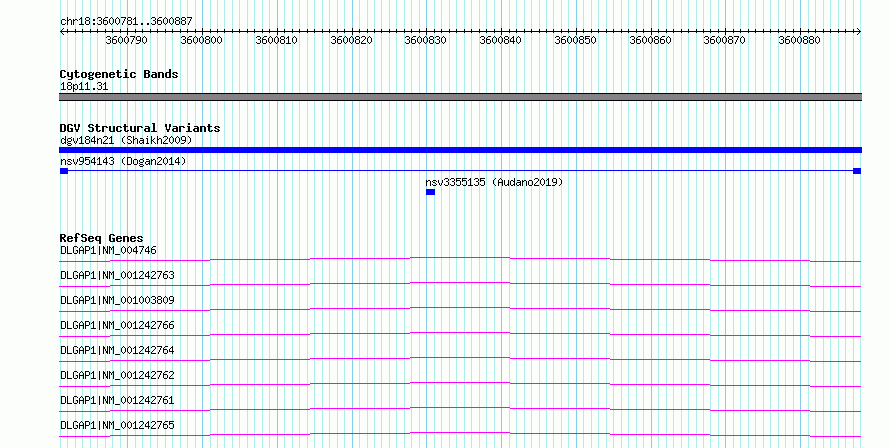Click the 18p11.31 band label

click(x=84, y=87)
